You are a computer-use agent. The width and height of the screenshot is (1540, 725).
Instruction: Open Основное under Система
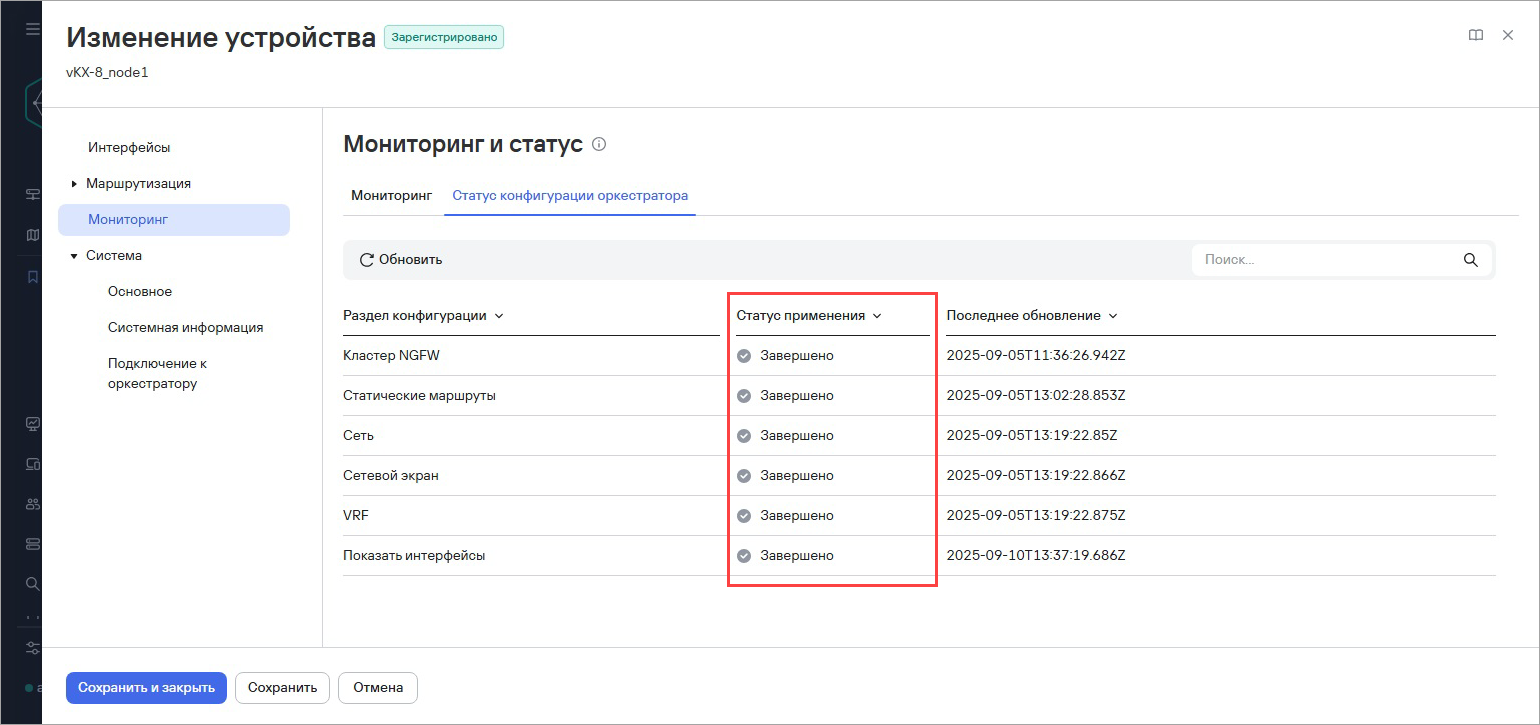[x=140, y=291]
